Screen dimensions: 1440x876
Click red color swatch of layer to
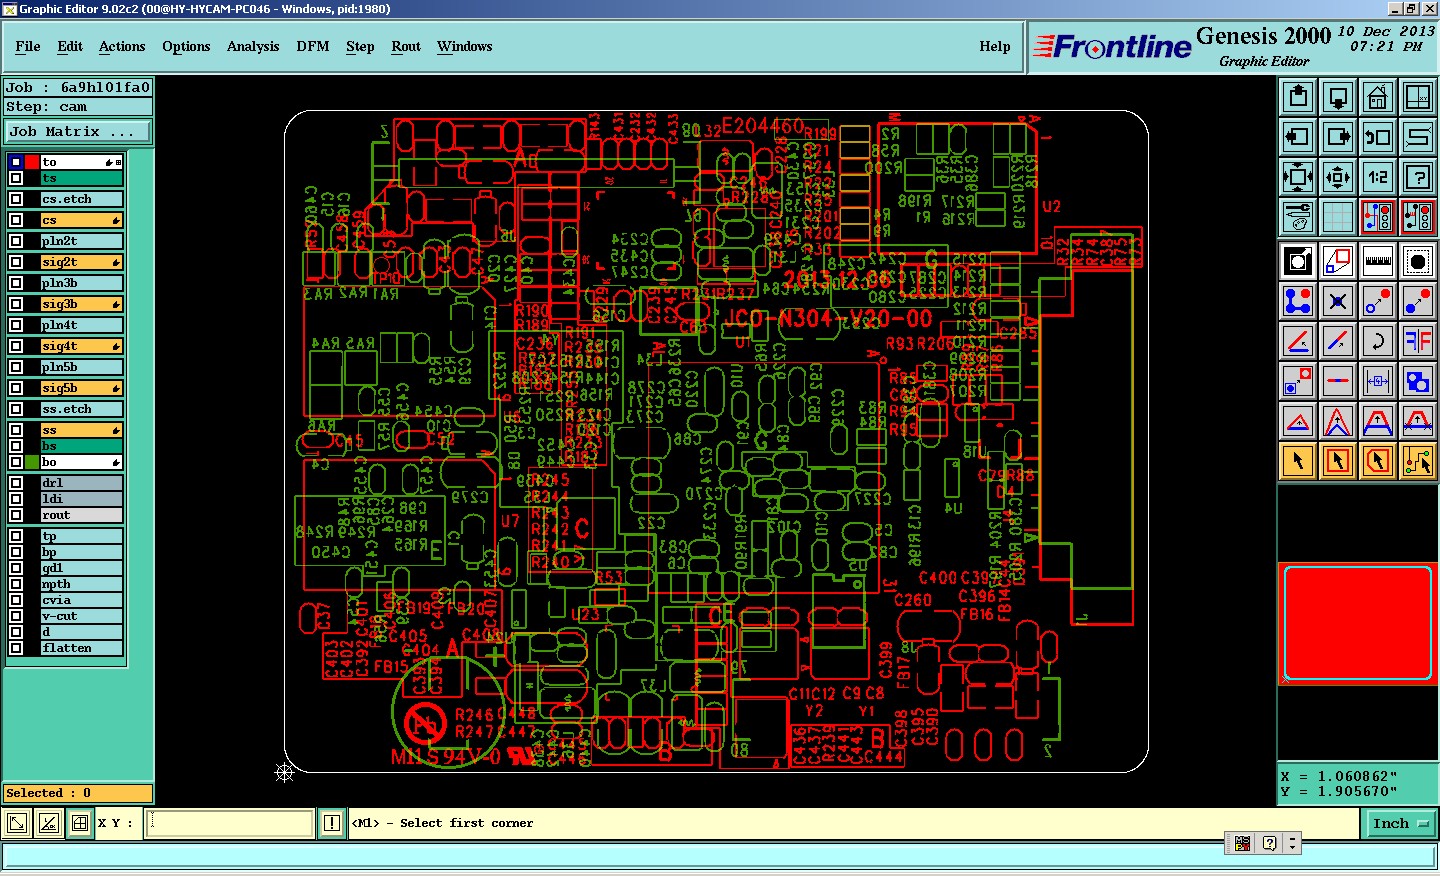tap(32, 162)
